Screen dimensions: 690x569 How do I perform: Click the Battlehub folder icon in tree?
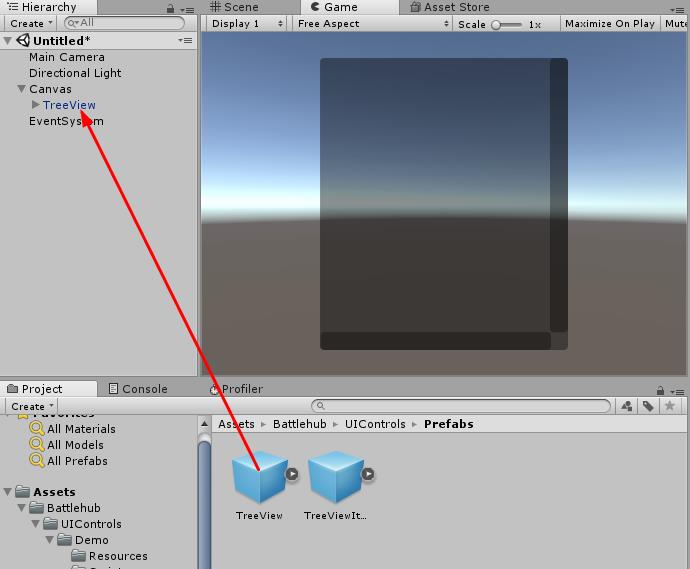point(36,507)
